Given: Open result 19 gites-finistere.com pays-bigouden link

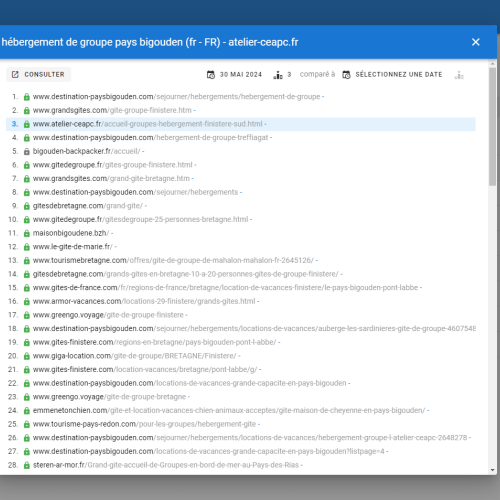Looking at the screenshot, I should coord(154,342).
